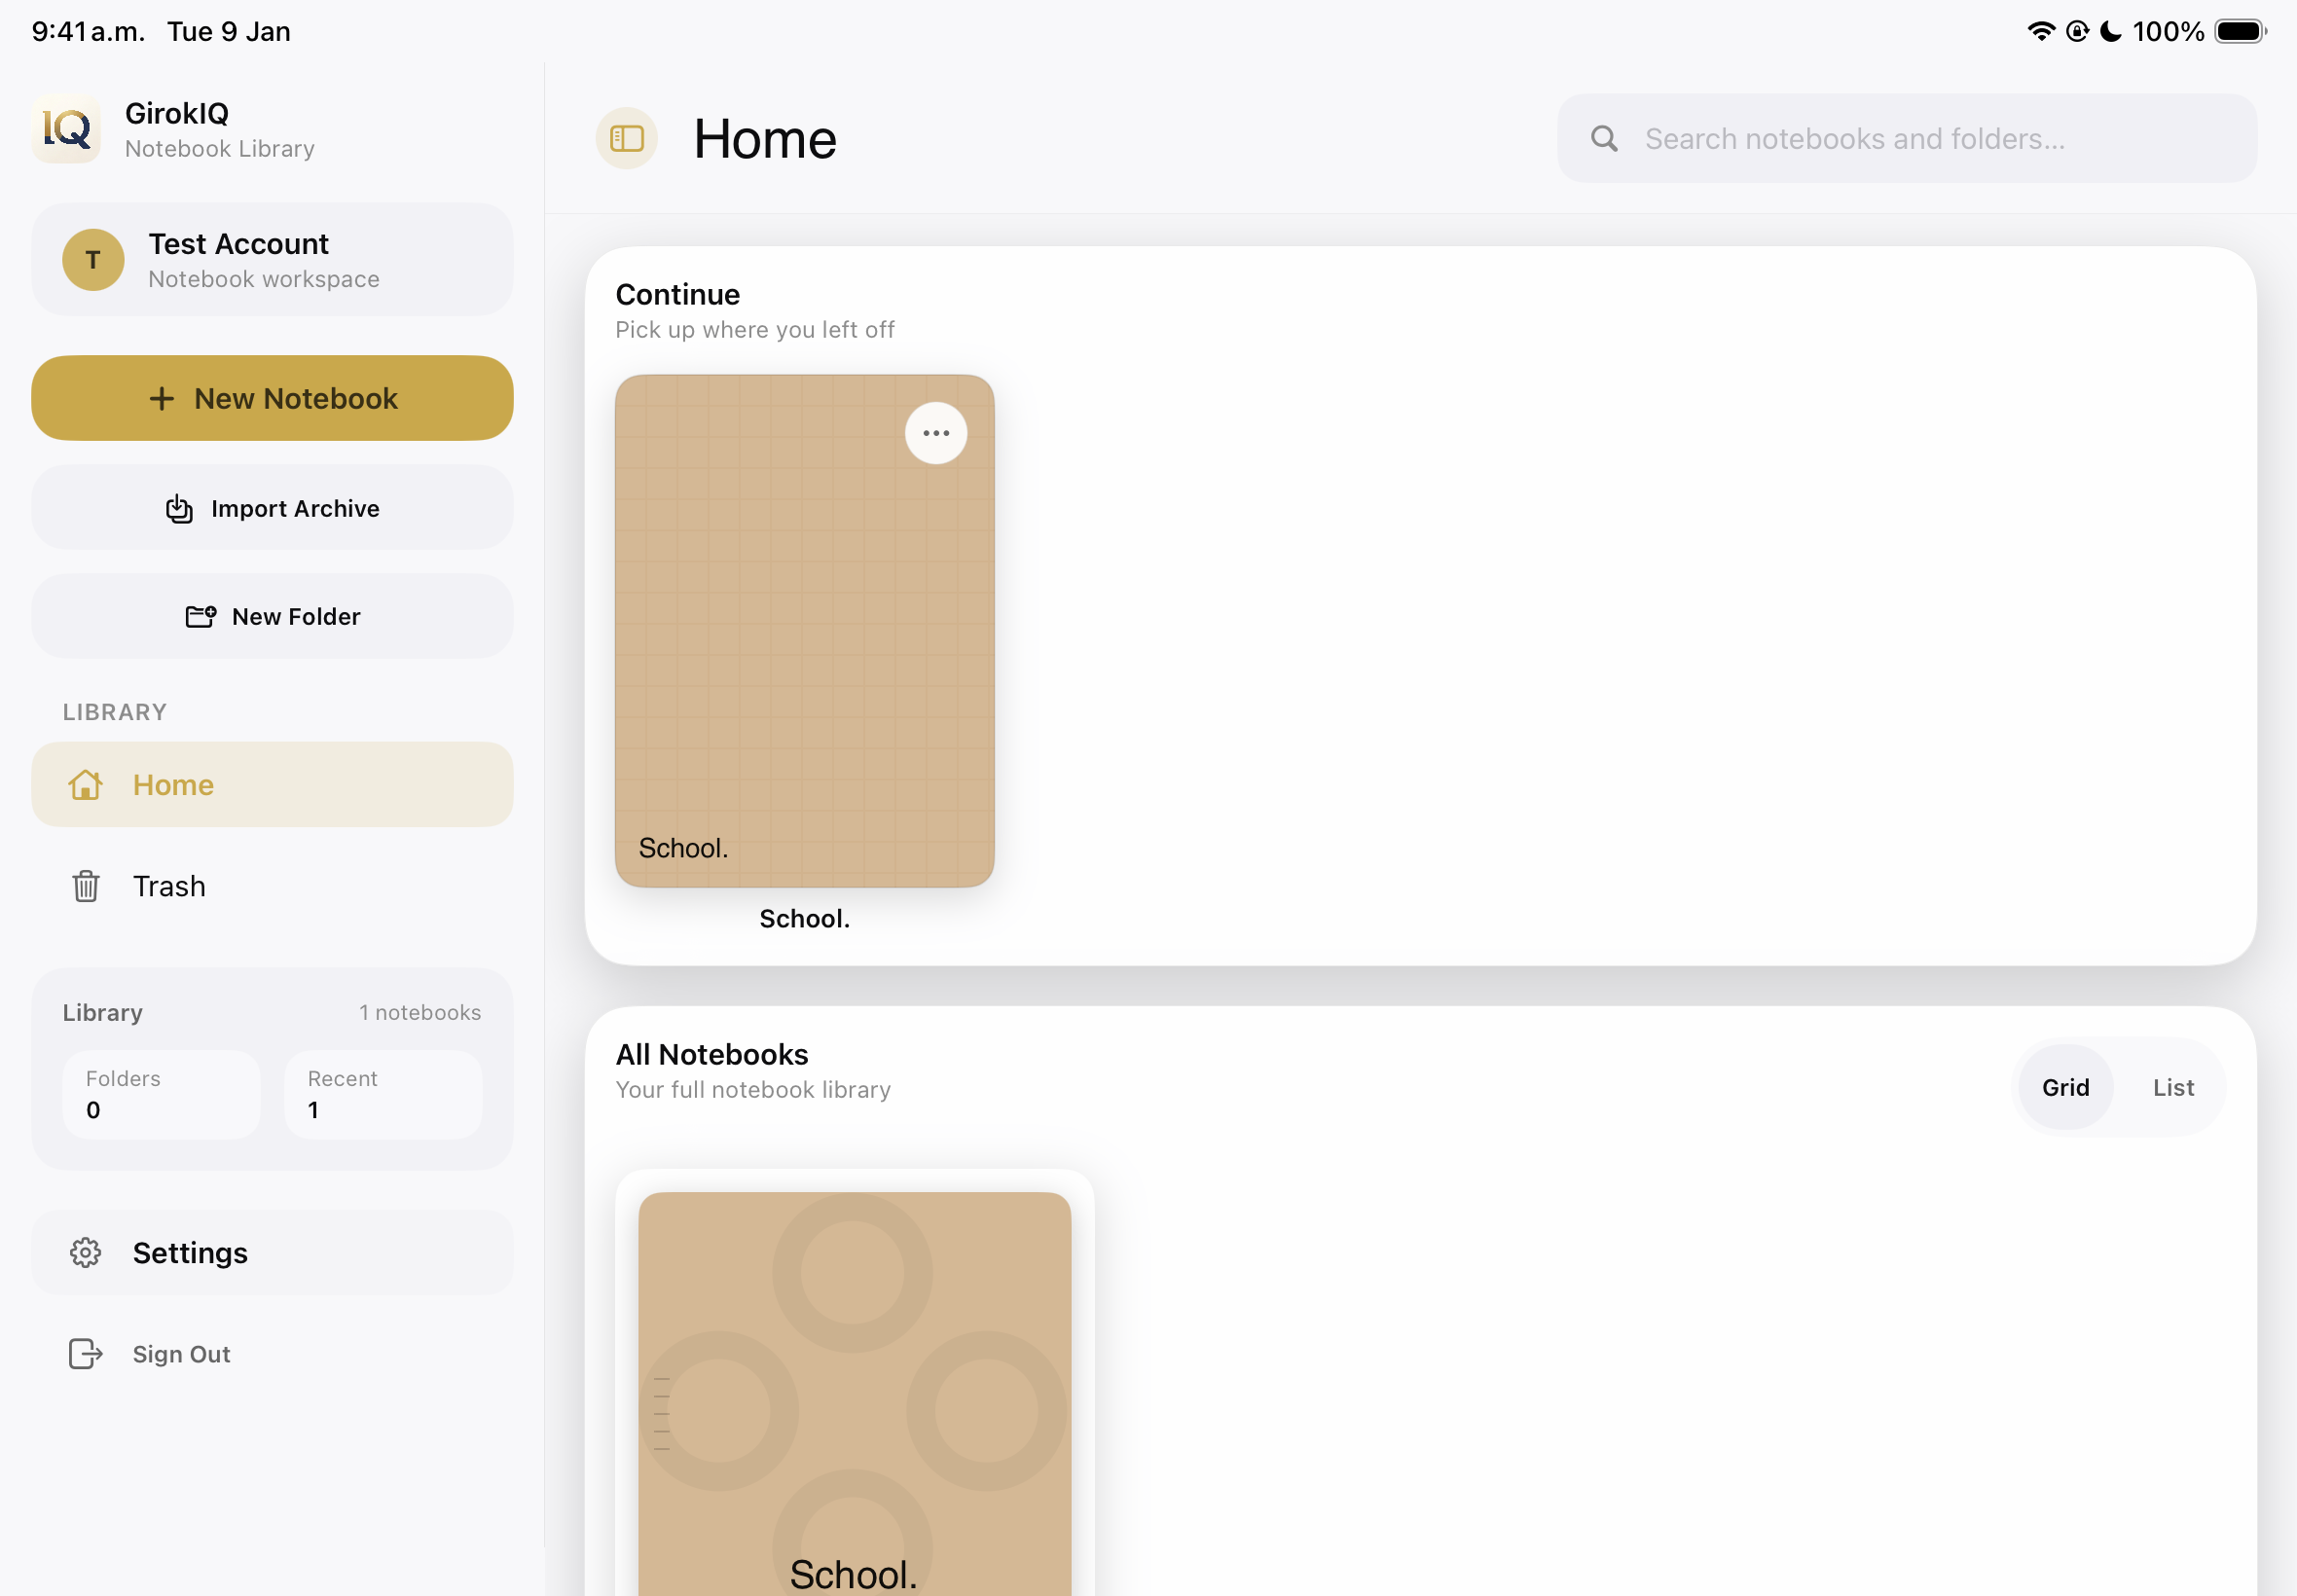Focus the Search notebooks and folders field
The width and height of the screenshot is (2297, 1596).
(x=1906, y=139)
